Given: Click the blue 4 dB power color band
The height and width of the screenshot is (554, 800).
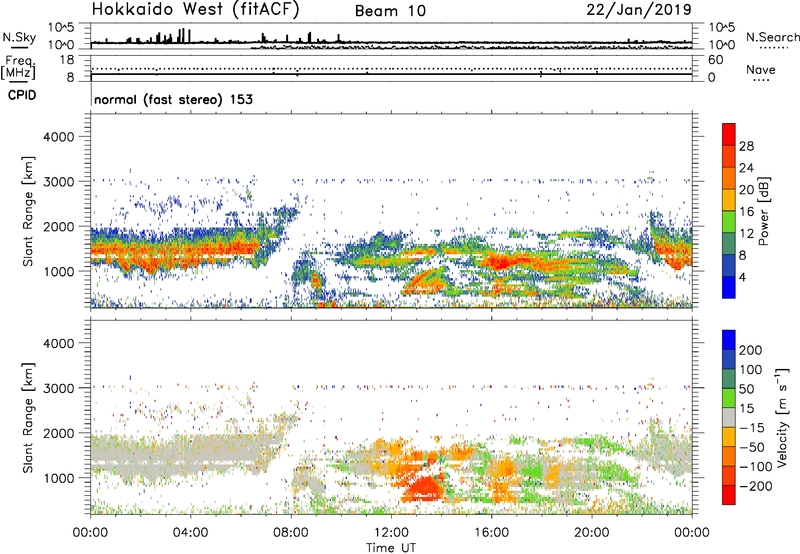Looking at the screenshot, I should point(729,287).
